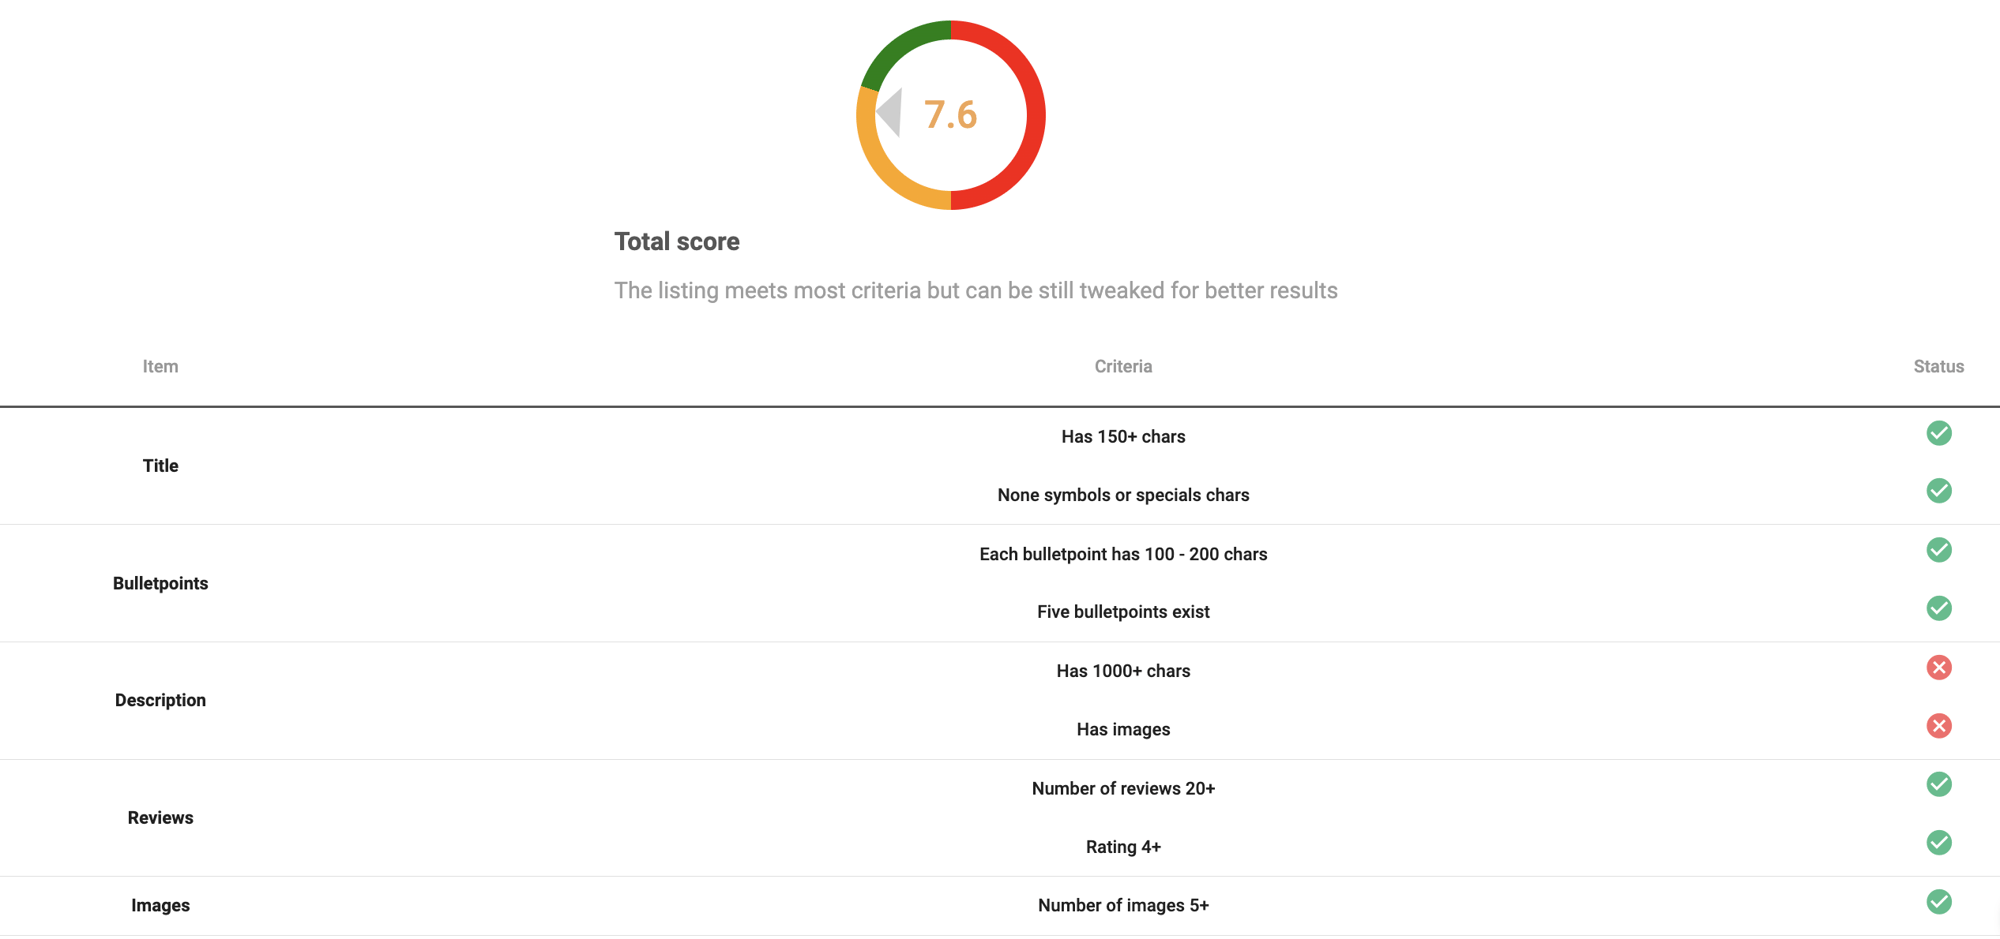Click the 7.6 score value
2000x939 pixels.
(x=950, y=115)
